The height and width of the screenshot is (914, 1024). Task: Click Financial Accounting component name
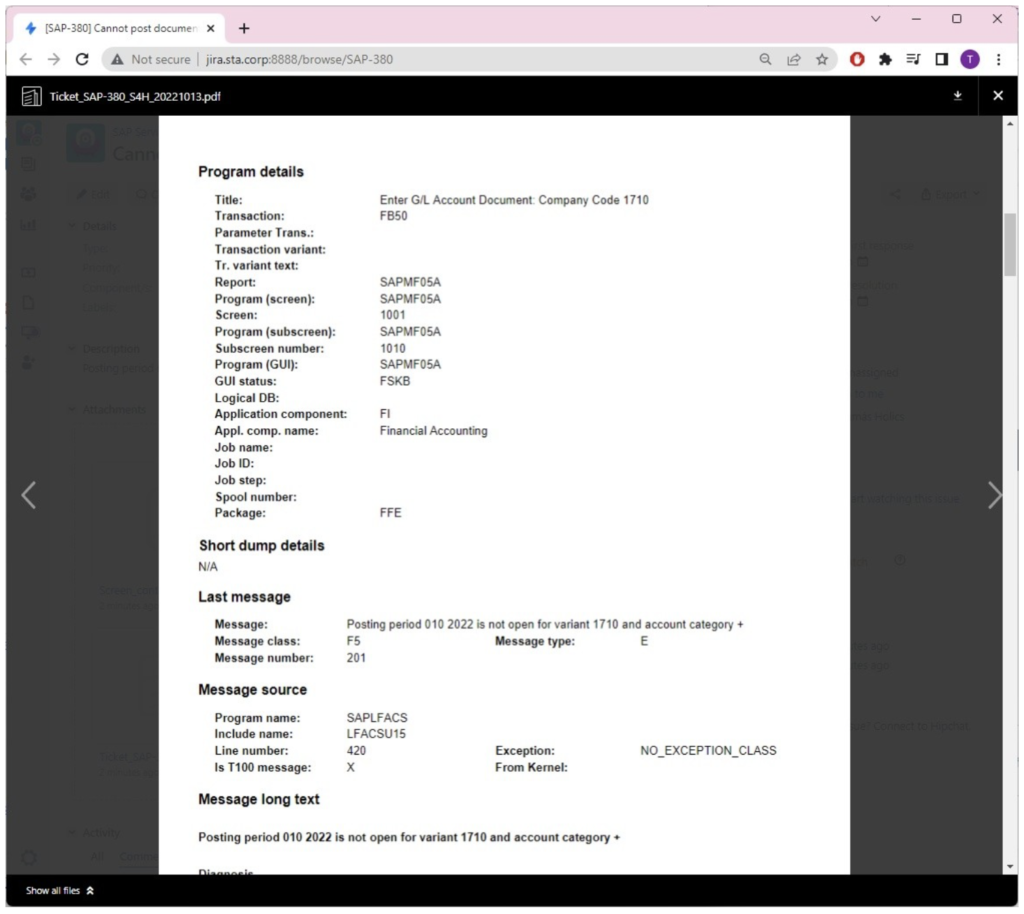coord(434,431)
